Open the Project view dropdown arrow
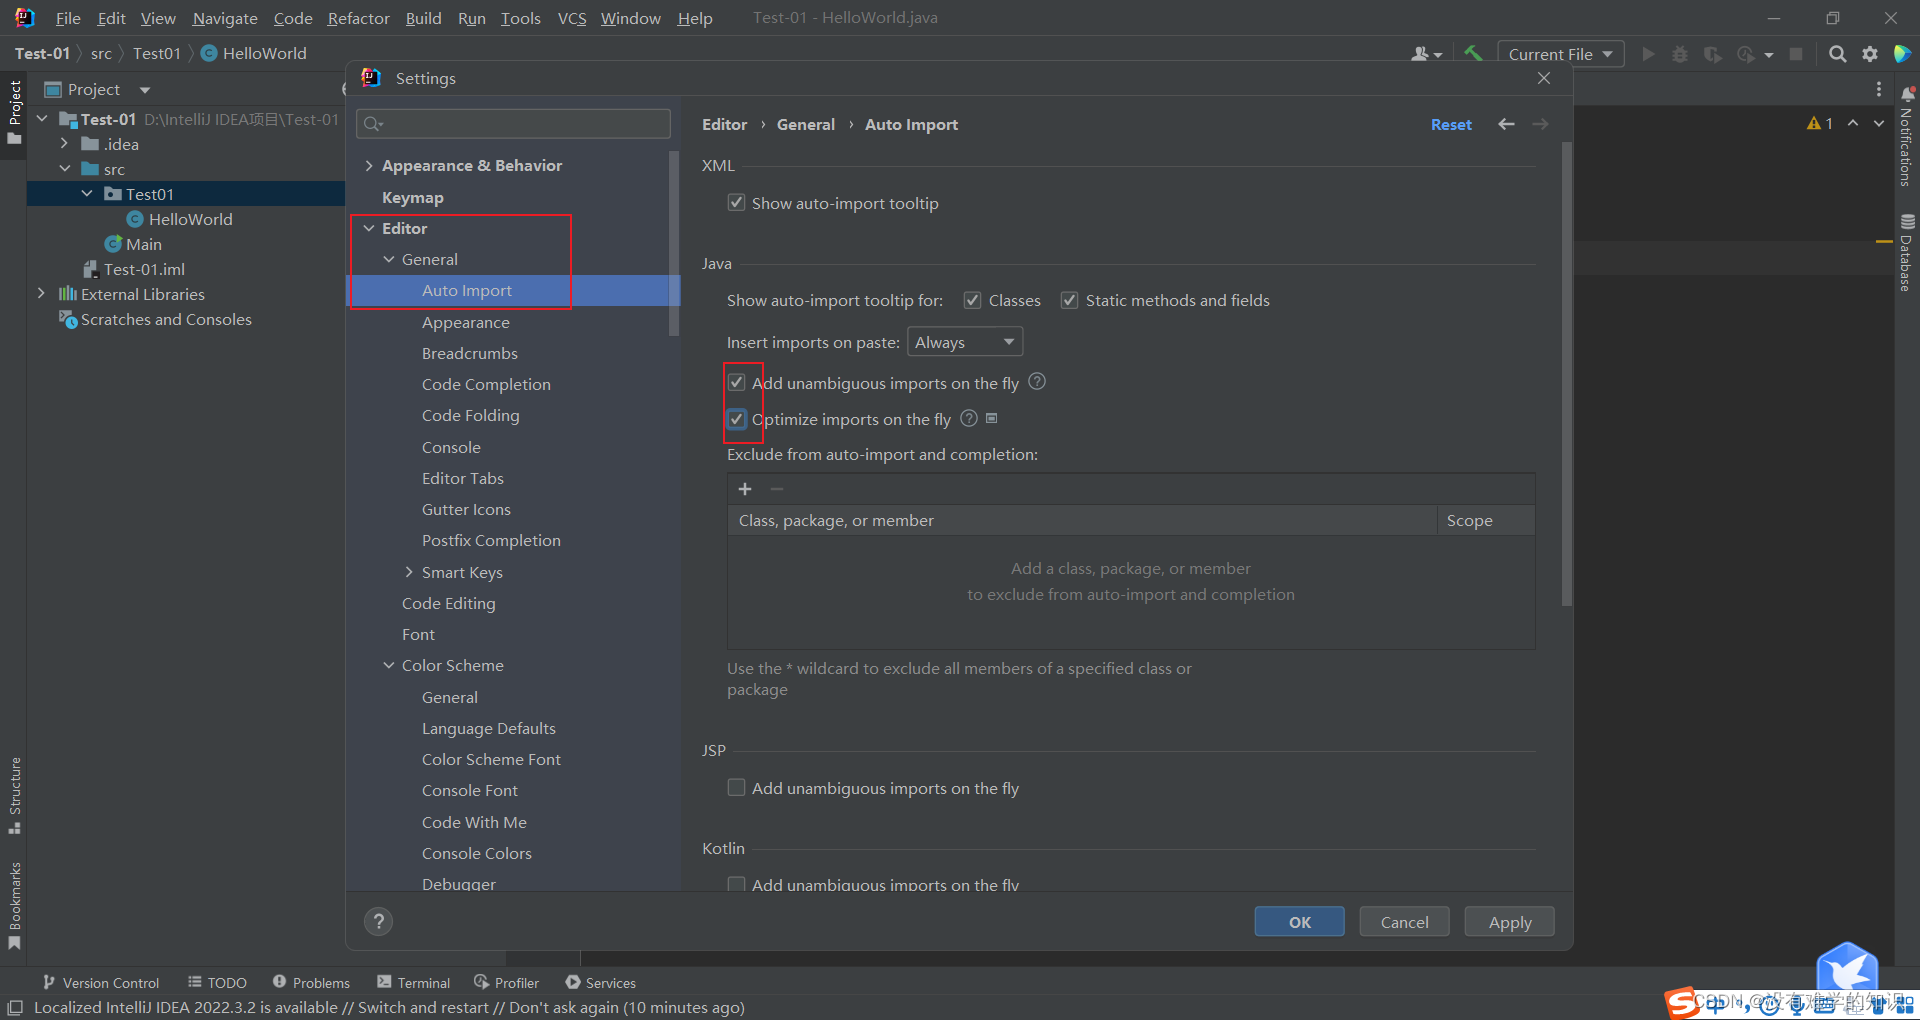Viewport: 1920px width, 1020px height. (145, 90)
